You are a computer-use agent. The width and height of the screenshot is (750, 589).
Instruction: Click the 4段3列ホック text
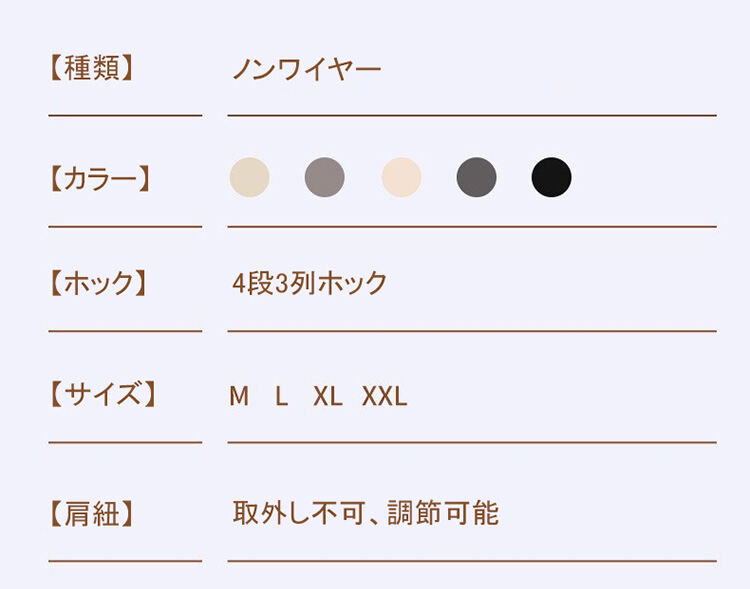click(309, 283)
